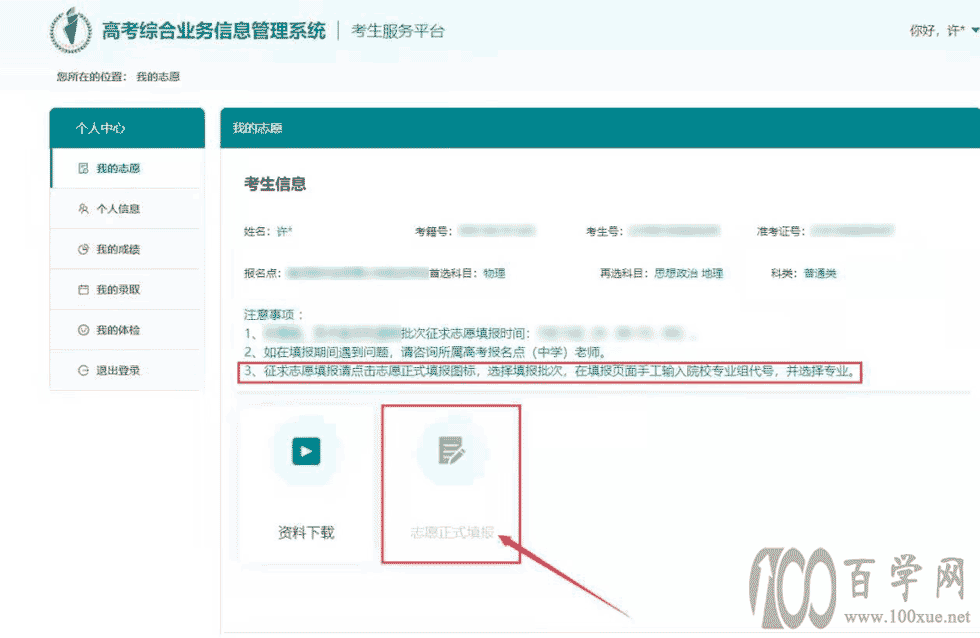Click the 您所在的位置 label
980x638 pixels.
[91, 76]
